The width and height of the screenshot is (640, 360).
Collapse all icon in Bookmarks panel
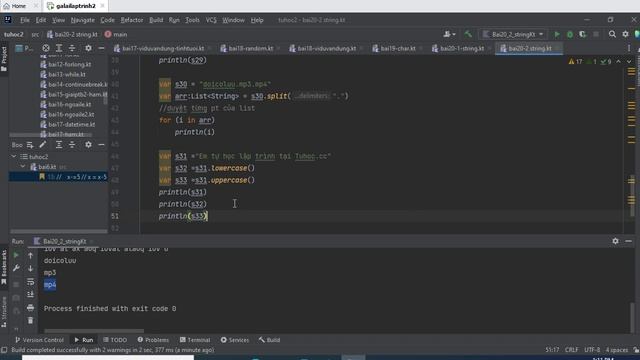(72, 145)
